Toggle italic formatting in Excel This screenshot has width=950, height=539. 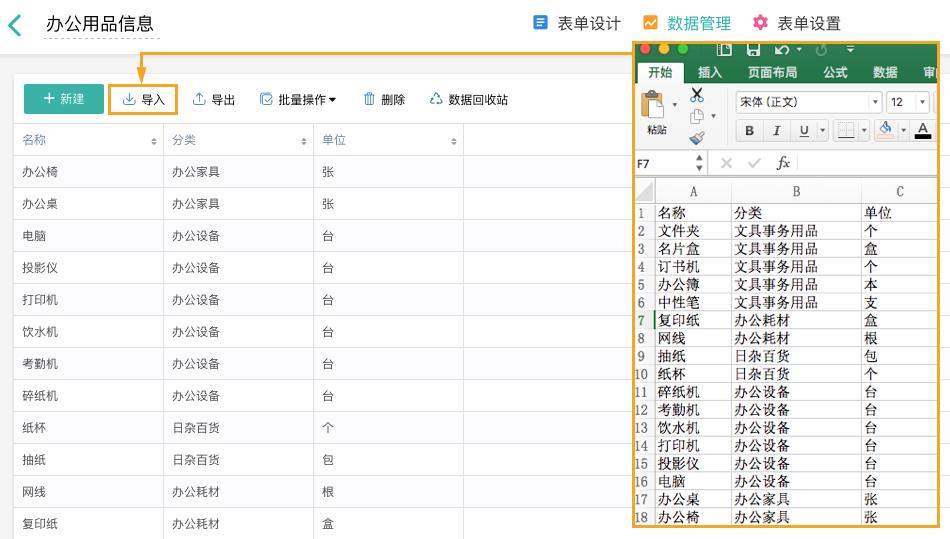(776, 131)
